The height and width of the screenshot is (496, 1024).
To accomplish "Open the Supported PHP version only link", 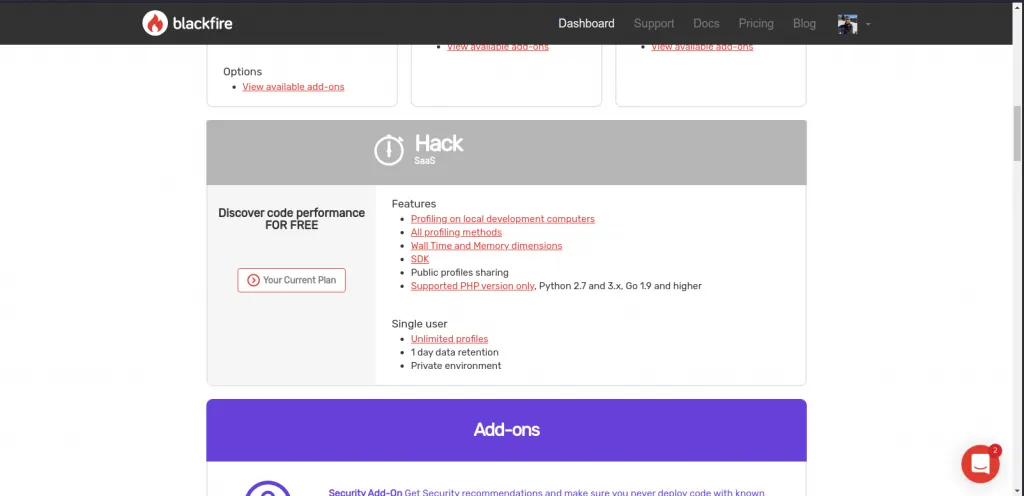I will [x=472, y=286].
